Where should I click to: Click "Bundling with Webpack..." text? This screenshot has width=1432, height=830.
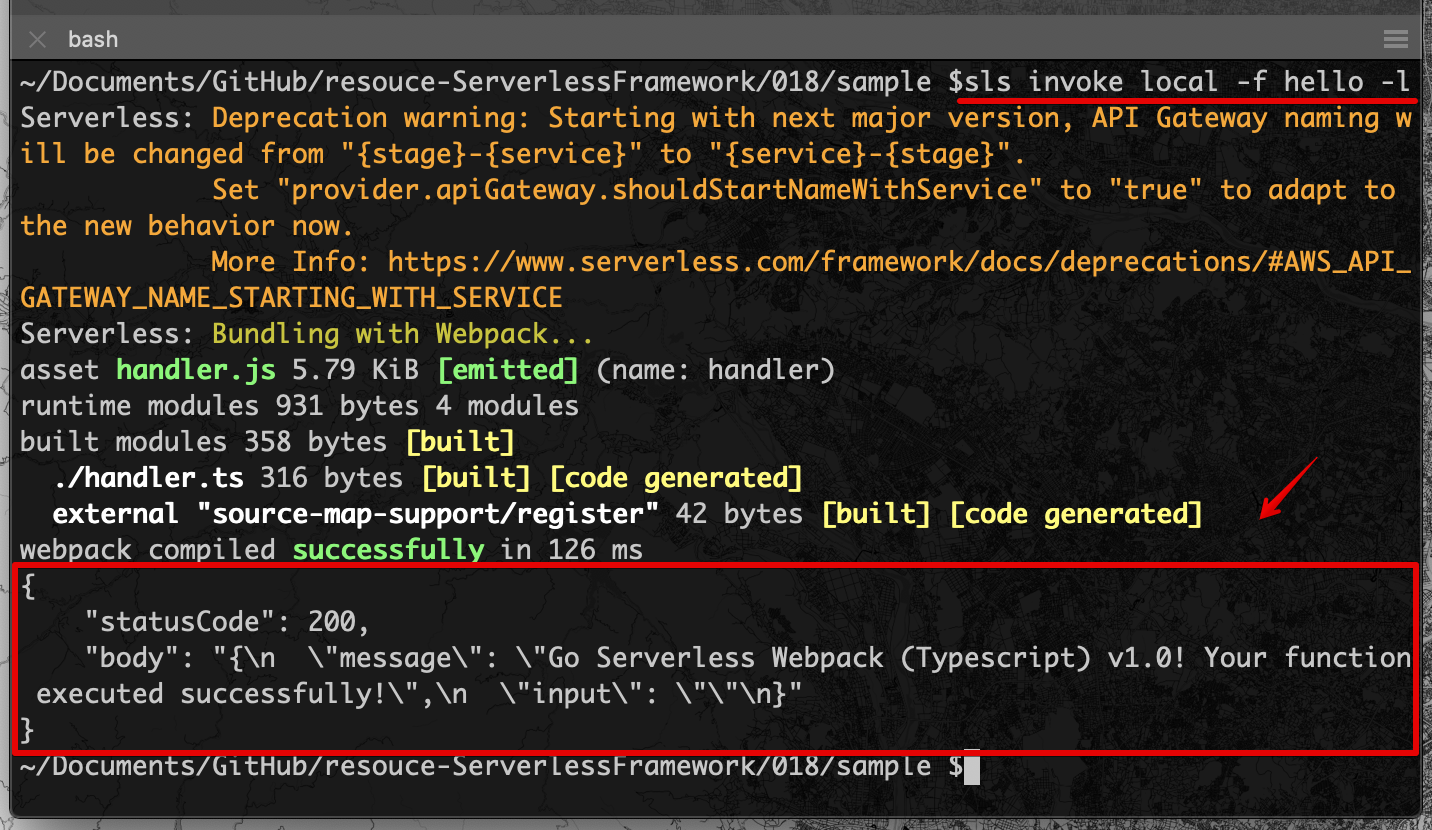click(403, 334)
